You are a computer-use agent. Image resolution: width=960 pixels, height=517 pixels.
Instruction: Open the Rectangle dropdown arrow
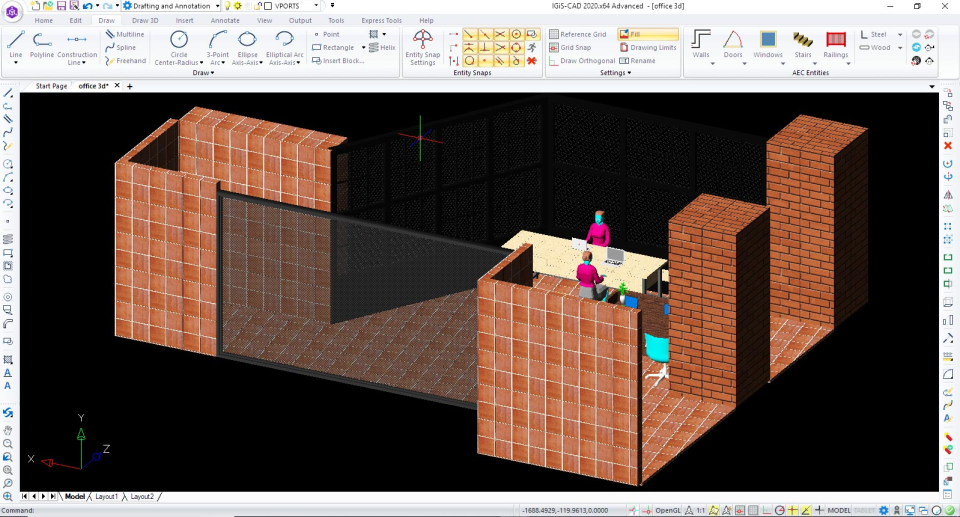[x=363, y=48]
